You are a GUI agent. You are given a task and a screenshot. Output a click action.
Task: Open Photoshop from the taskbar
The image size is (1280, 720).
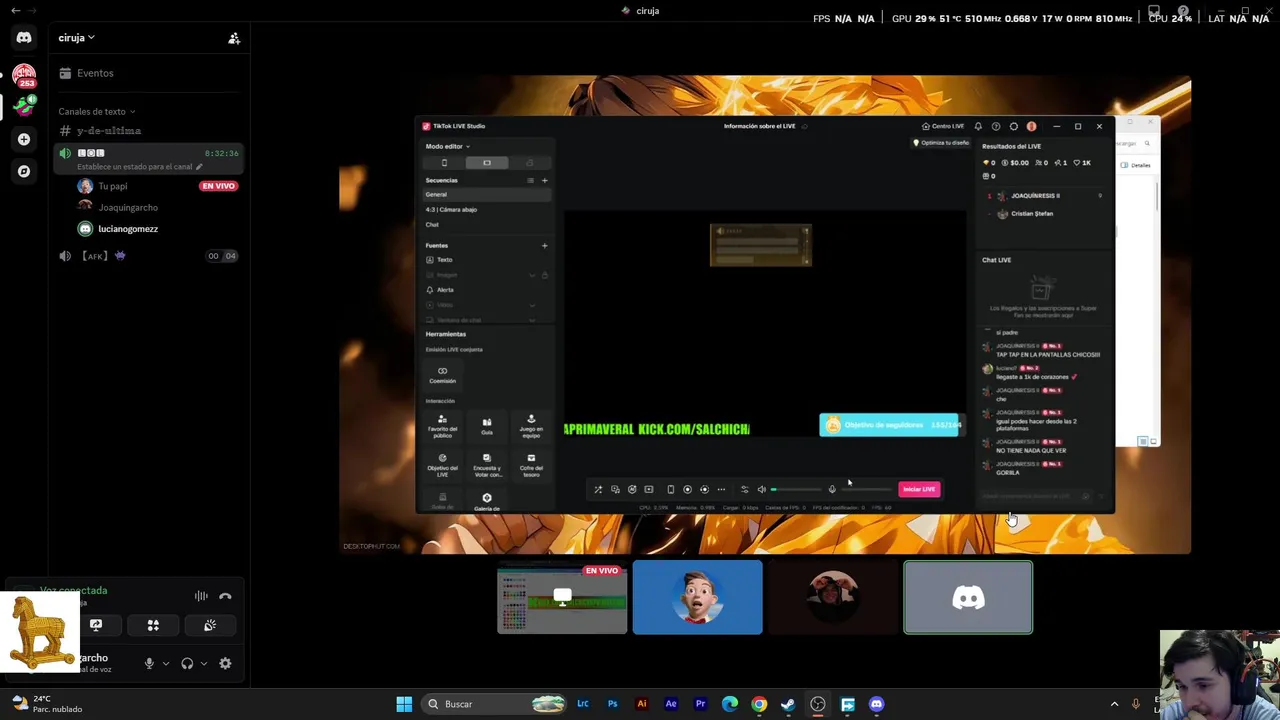point(612,704)
